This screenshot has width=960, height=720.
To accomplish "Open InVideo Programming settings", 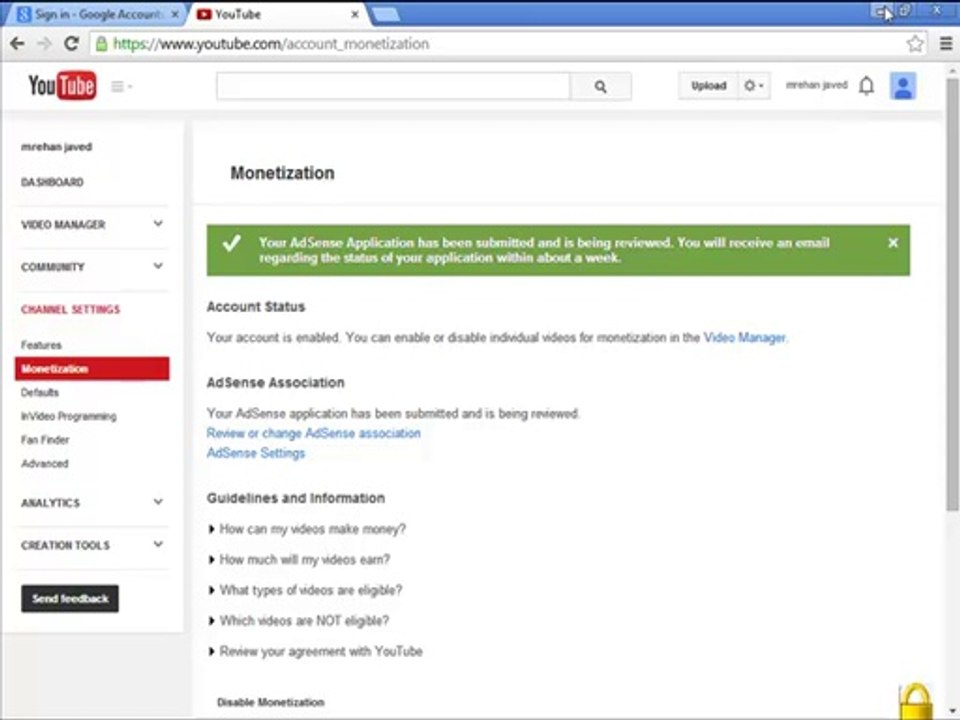I will pos(69,416).
